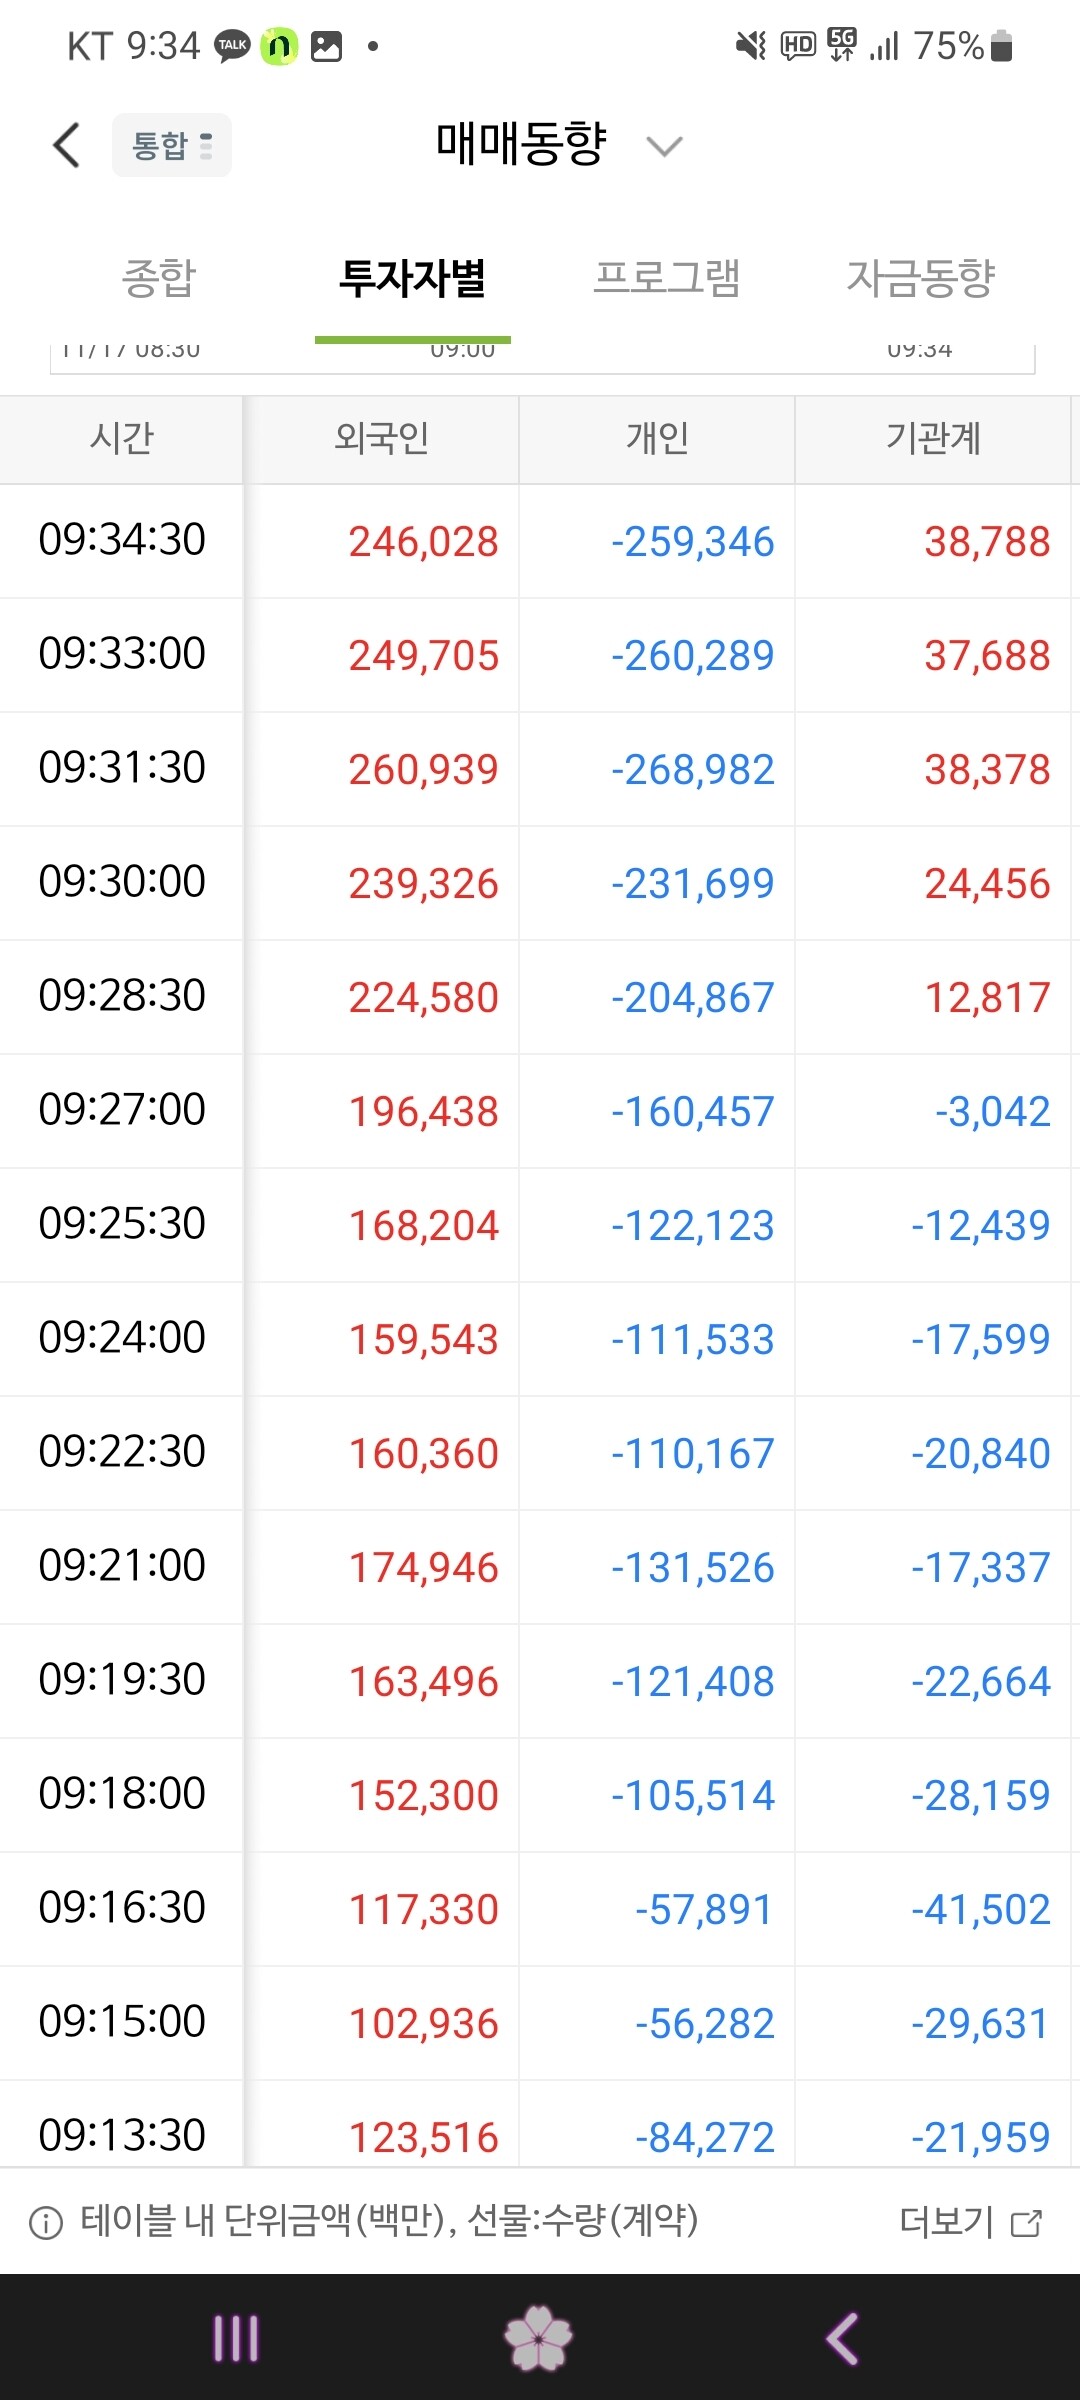The height and width of the screenshot is (2400, 1080).
Task: Tap the 기관계 column header
Action: (933, 438)
